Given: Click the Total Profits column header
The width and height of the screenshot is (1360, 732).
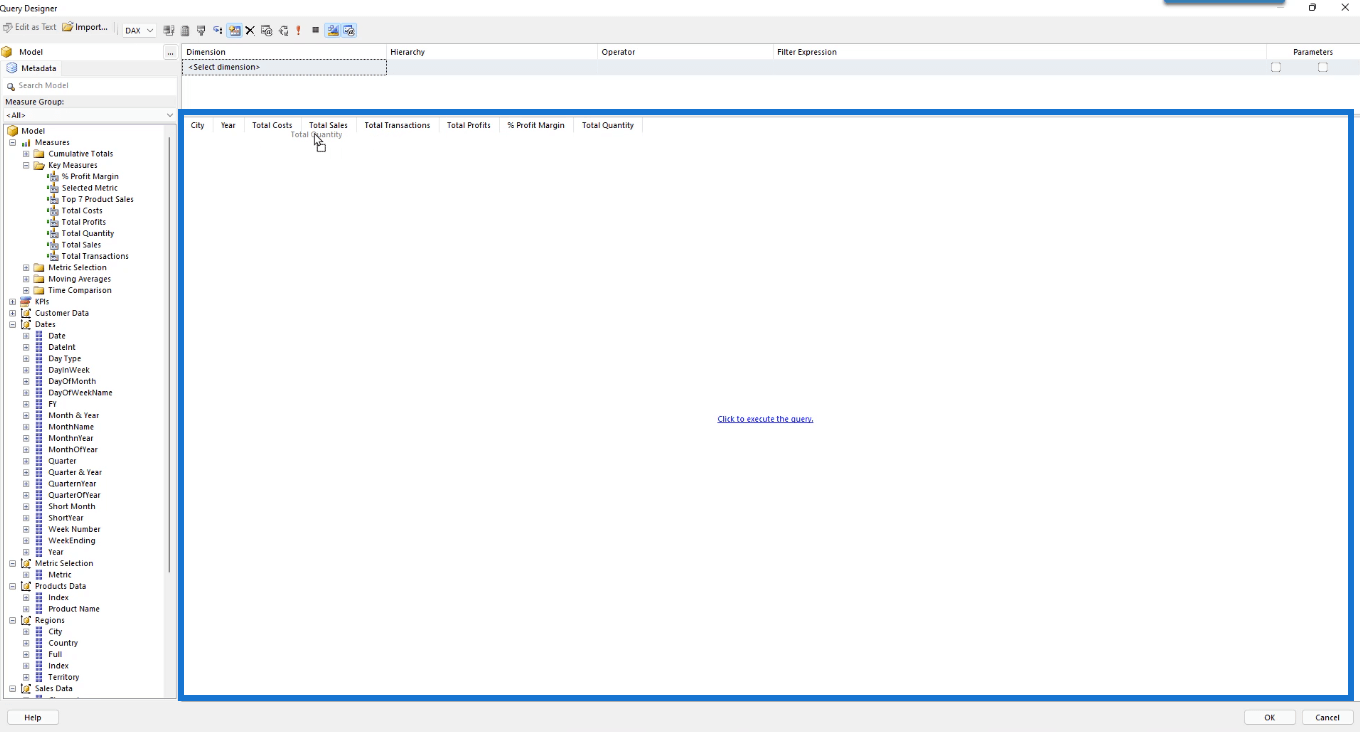Looking at the screenshot, I should (x=468, y=125).
